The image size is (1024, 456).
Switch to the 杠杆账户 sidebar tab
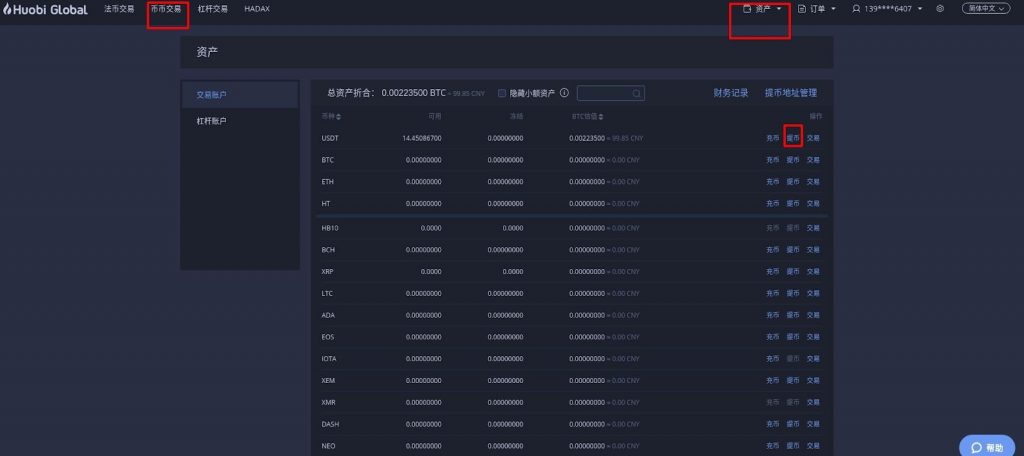[x=211, y=121]
